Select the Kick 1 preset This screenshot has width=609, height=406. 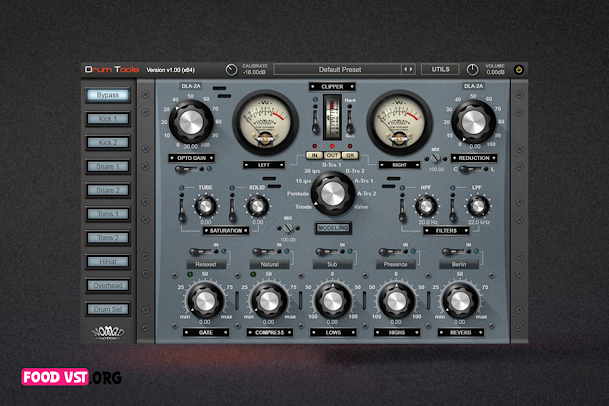(108, 119)
